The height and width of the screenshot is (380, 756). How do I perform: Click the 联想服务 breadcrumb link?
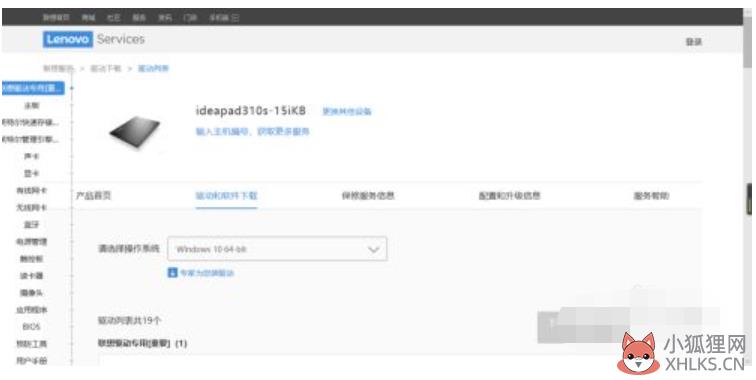[x=59, y=68]
